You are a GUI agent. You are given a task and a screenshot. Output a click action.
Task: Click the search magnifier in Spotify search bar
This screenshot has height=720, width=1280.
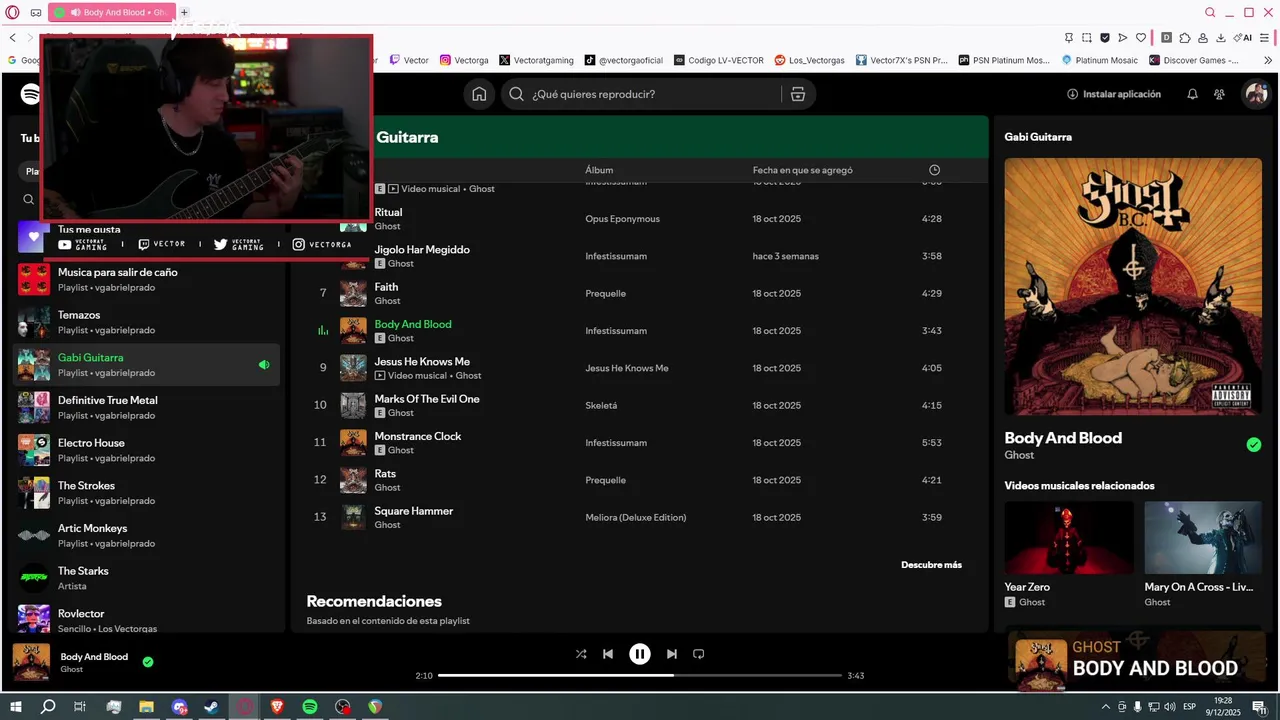516,94
